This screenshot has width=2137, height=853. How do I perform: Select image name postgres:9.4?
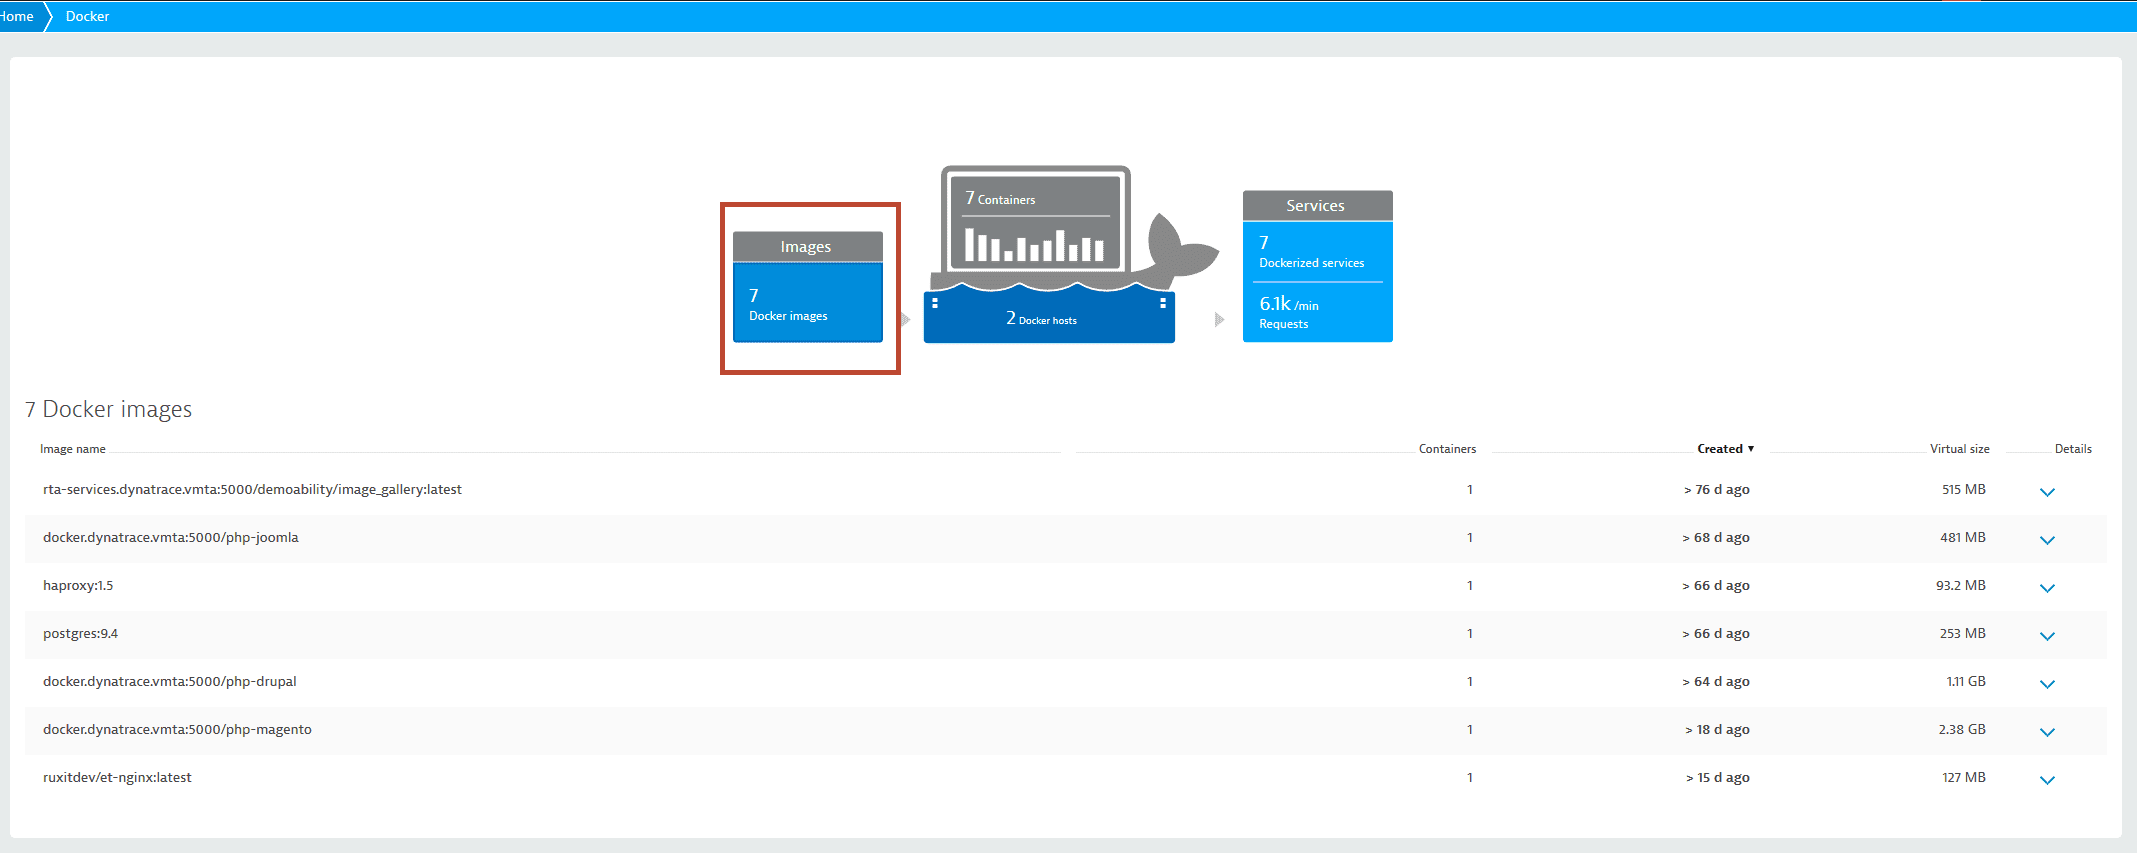pyautogui.click(x=80, y=633)
